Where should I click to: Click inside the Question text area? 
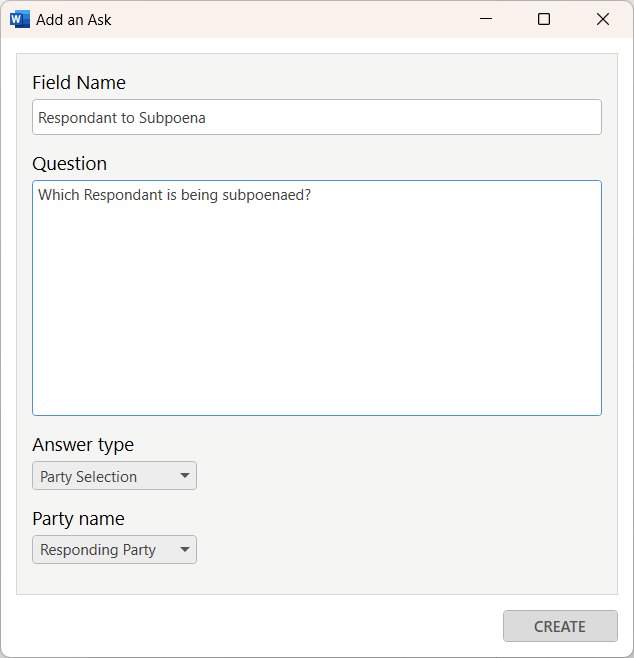click(x=317, y=298)
